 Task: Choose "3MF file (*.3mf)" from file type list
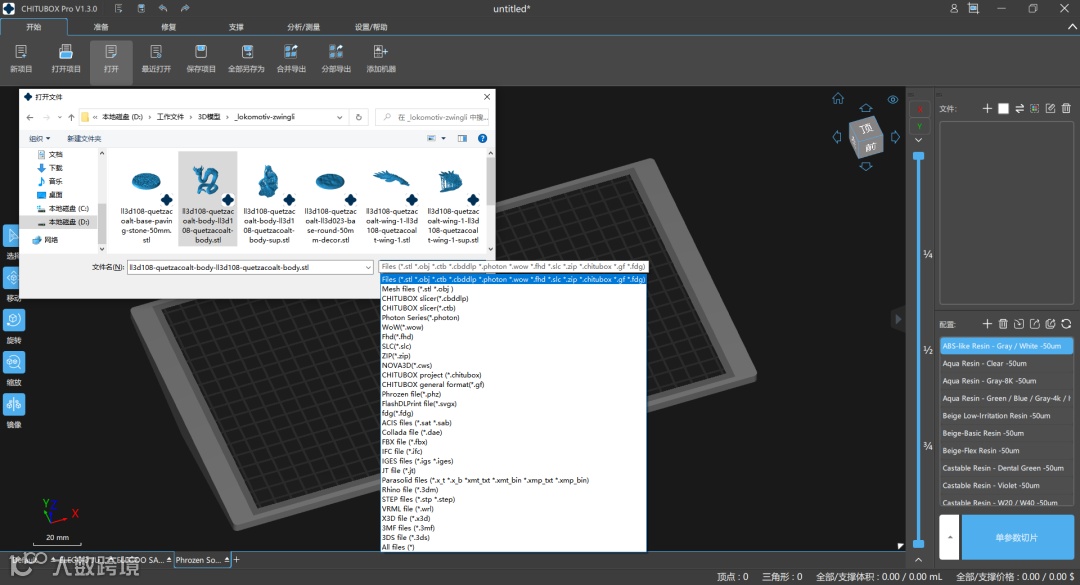pos(409,528)
